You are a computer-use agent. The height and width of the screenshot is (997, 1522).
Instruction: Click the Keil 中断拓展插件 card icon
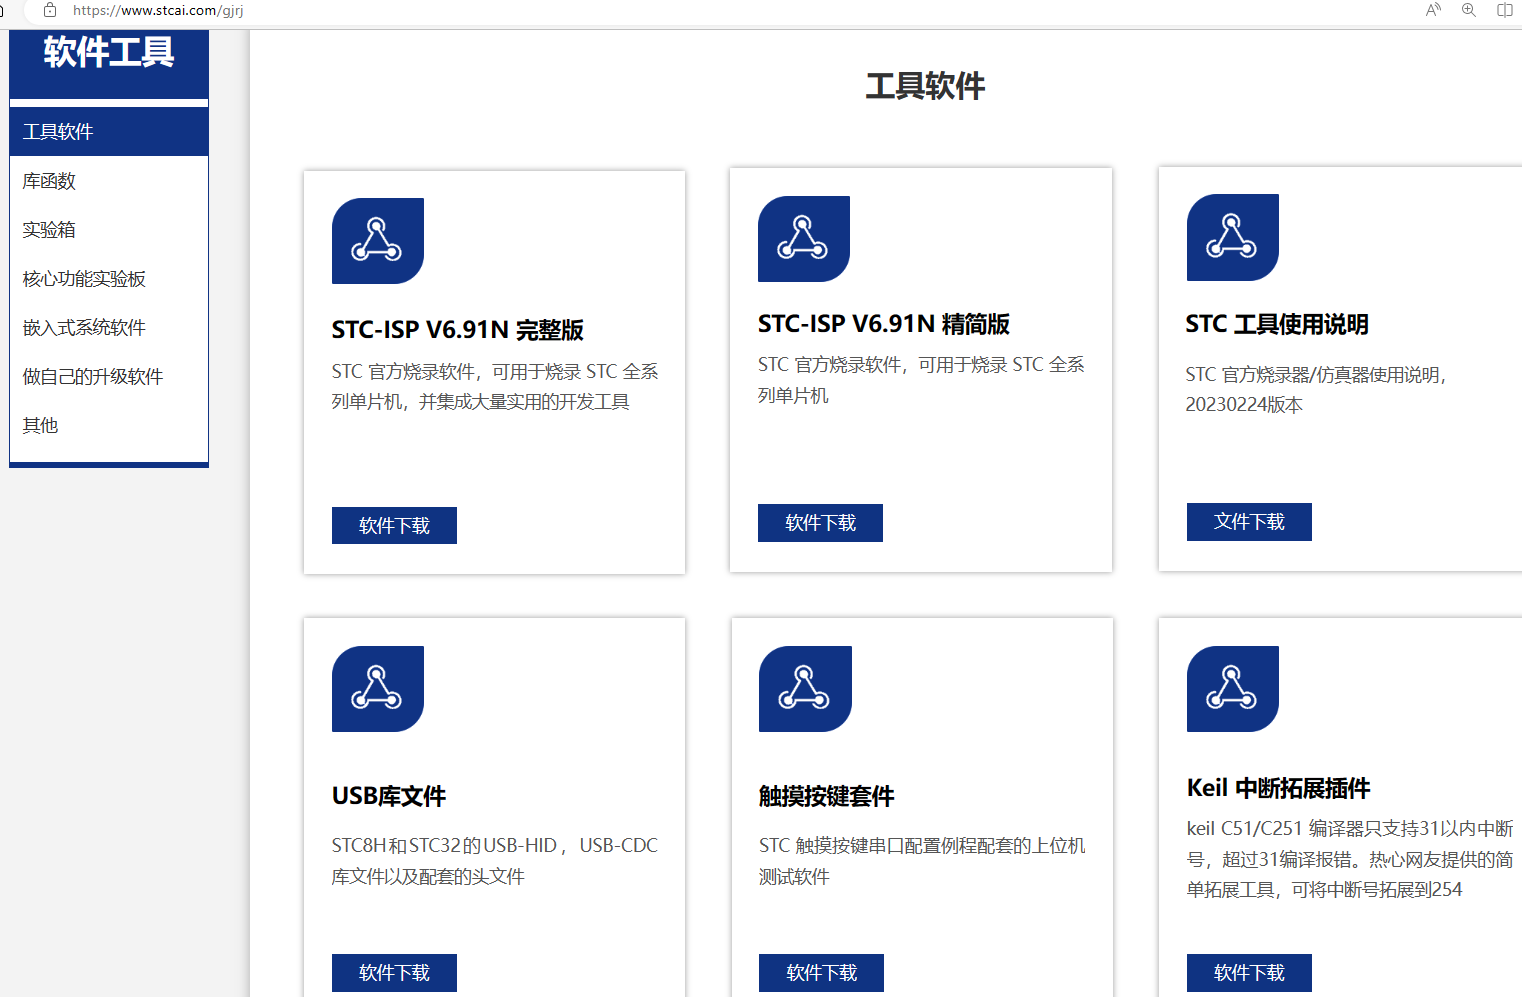pos(1233,689)
